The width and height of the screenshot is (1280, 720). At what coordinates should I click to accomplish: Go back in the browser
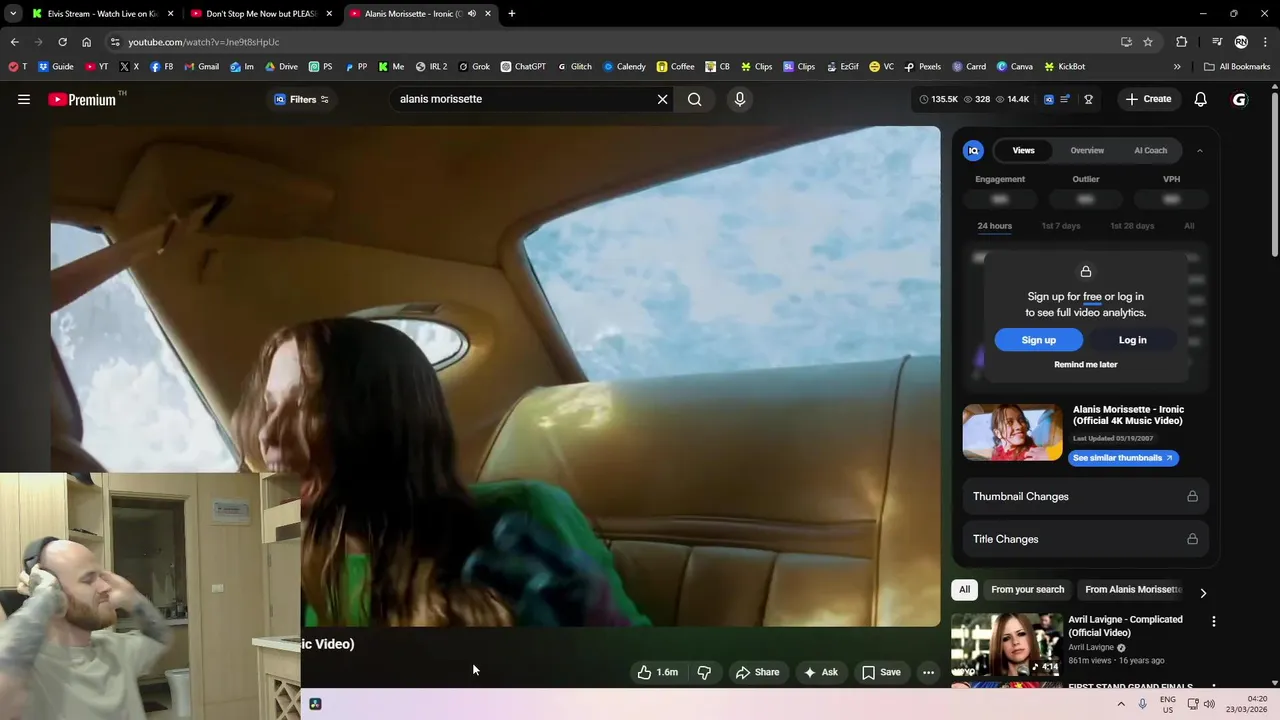(x=15, y=42)
